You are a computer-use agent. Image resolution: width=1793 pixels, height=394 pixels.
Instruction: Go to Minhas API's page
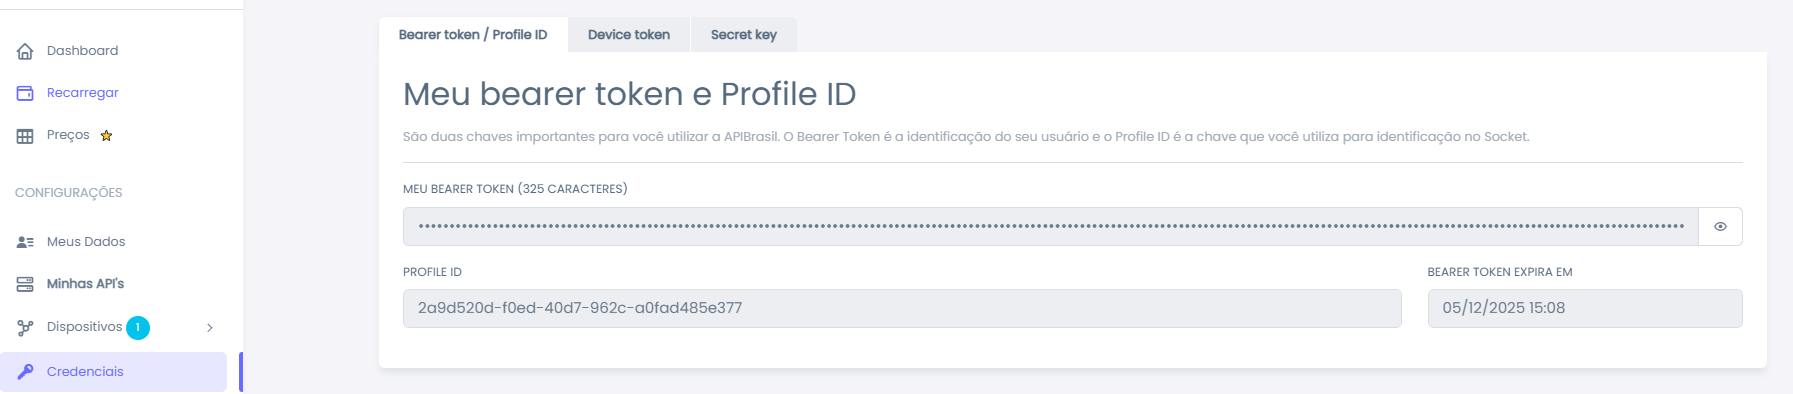[x=85, y=284]
